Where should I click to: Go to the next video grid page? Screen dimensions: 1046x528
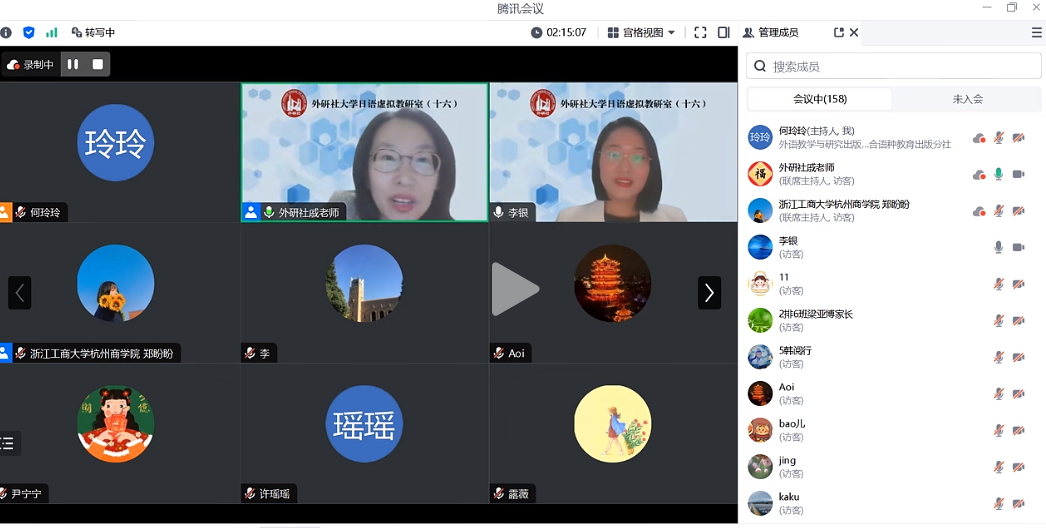point(709,292)
